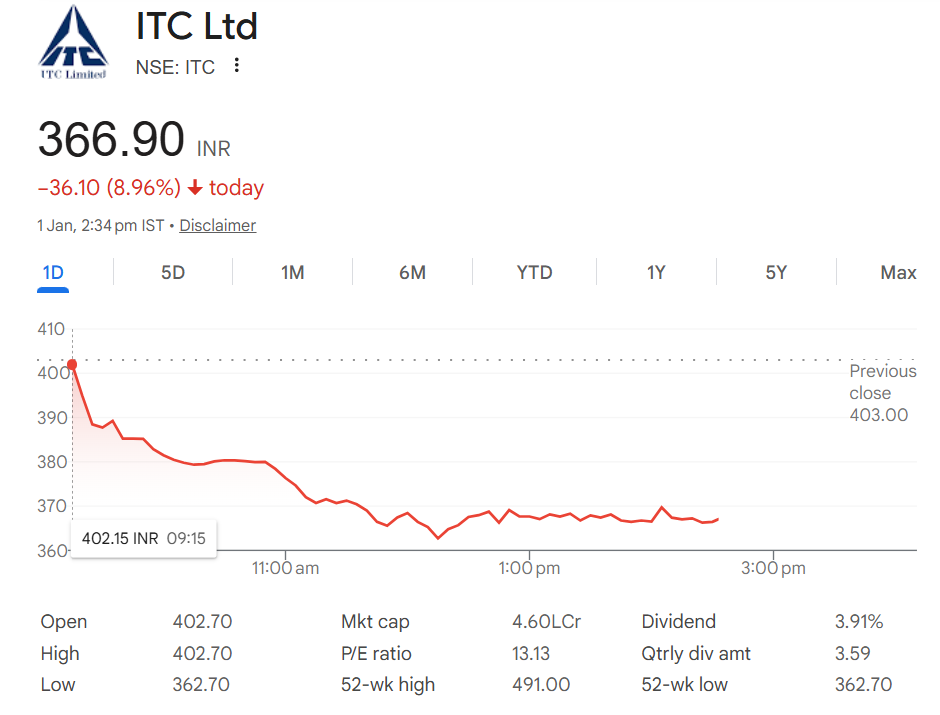
Task: Click the 11:00 am axis label
Action: point(285,568)
